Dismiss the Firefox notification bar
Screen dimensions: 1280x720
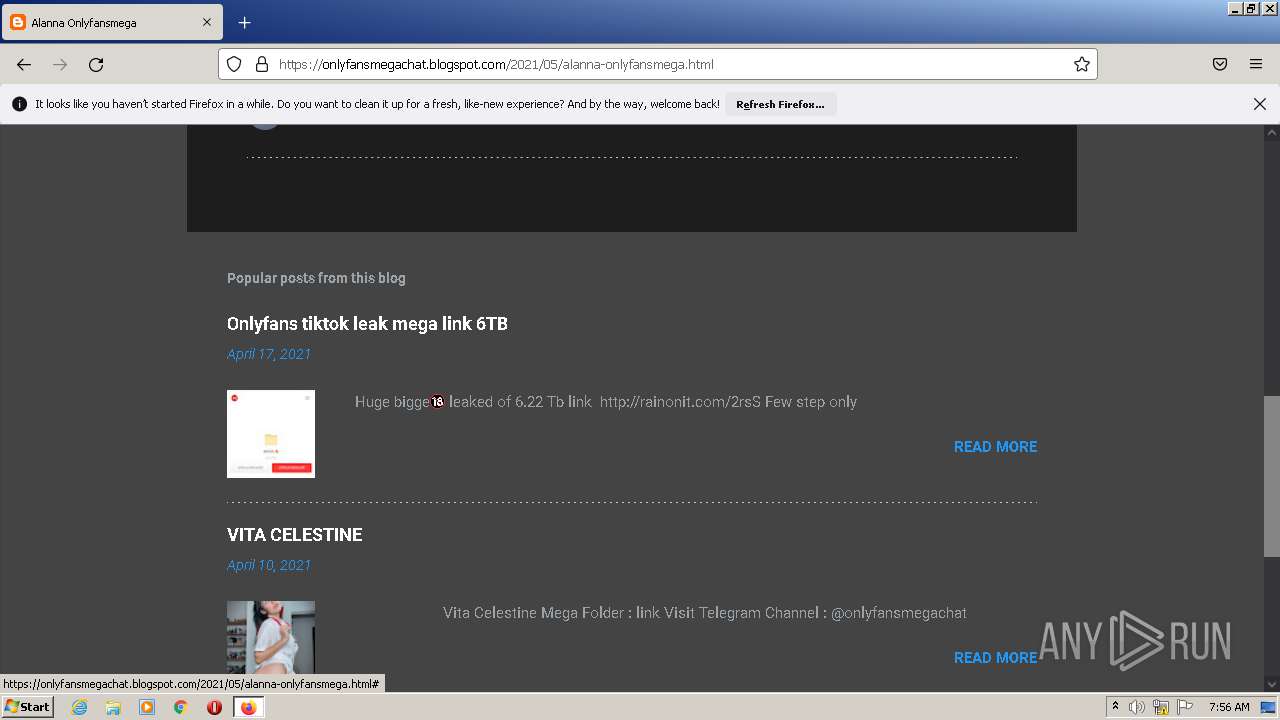click(1260, 104)
